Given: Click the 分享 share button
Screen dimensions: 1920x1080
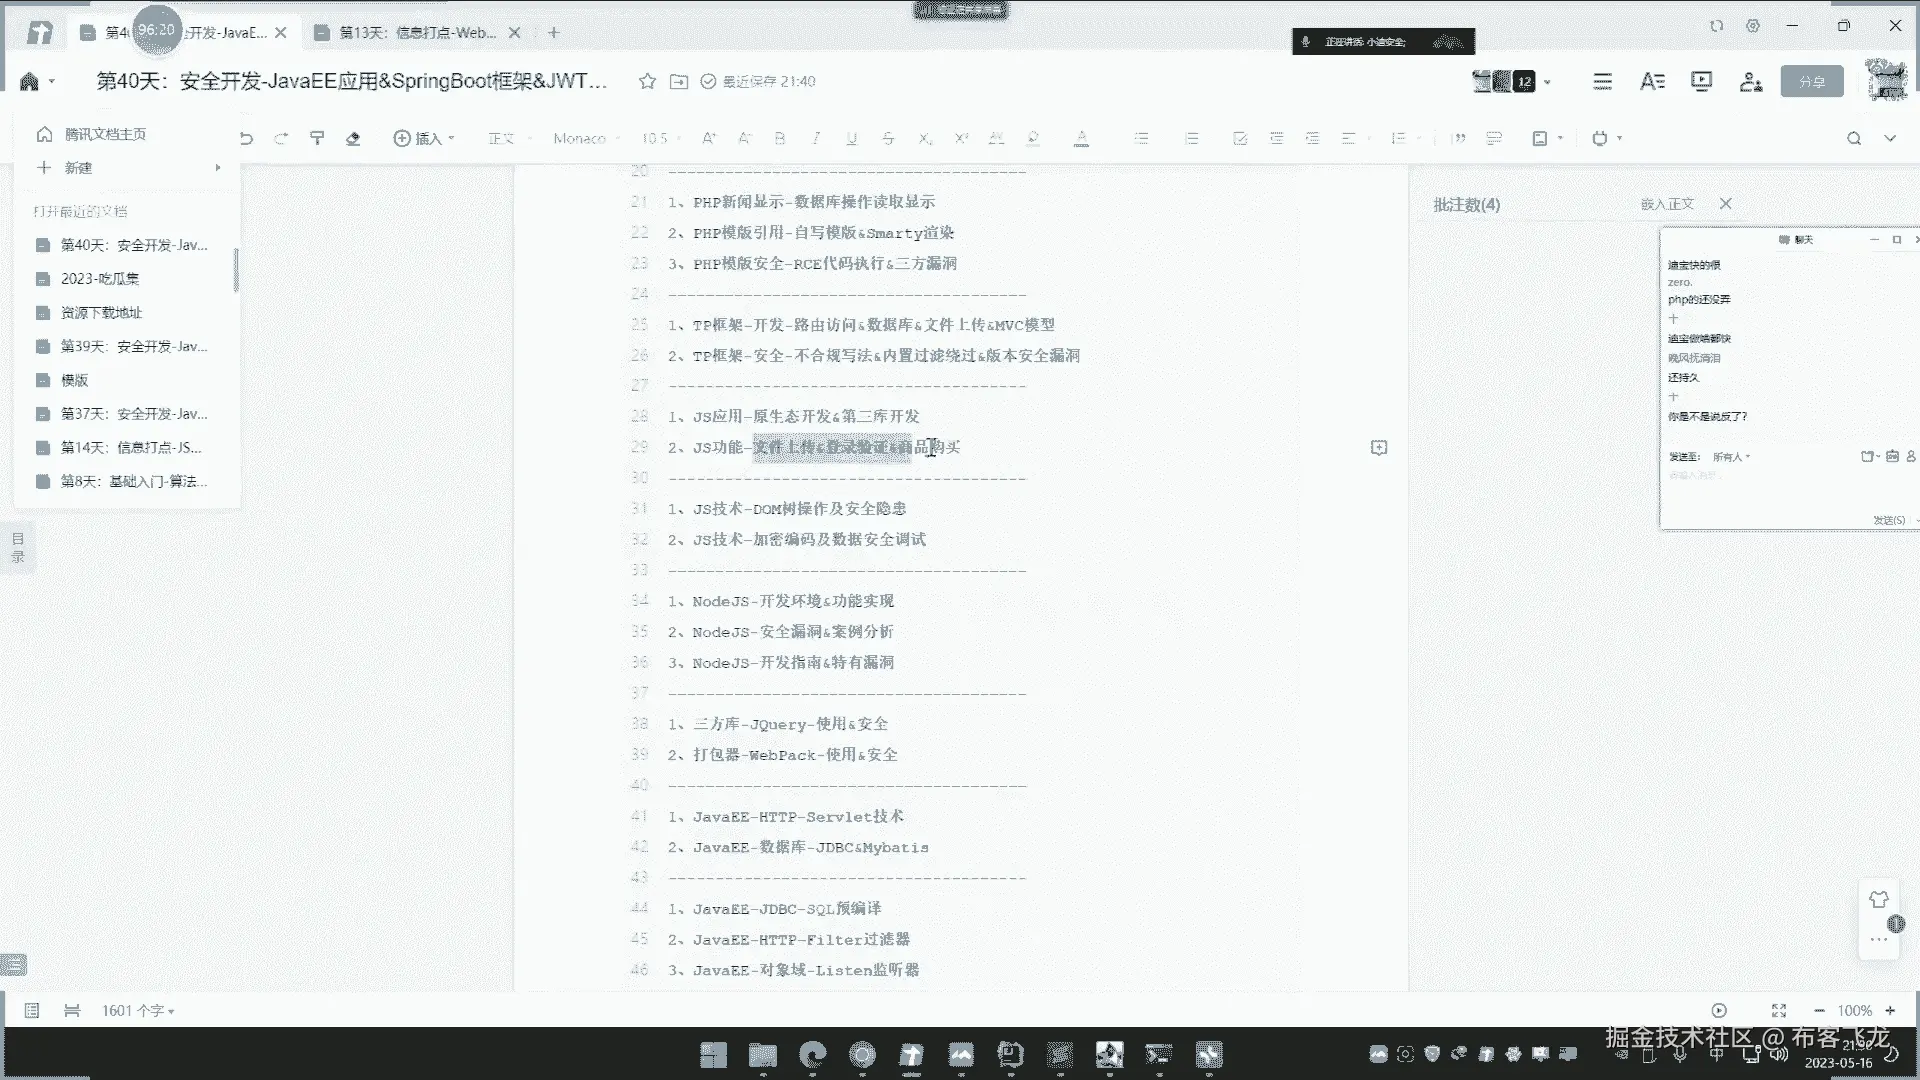Looking at the screenshot, I should [1811, 82].
